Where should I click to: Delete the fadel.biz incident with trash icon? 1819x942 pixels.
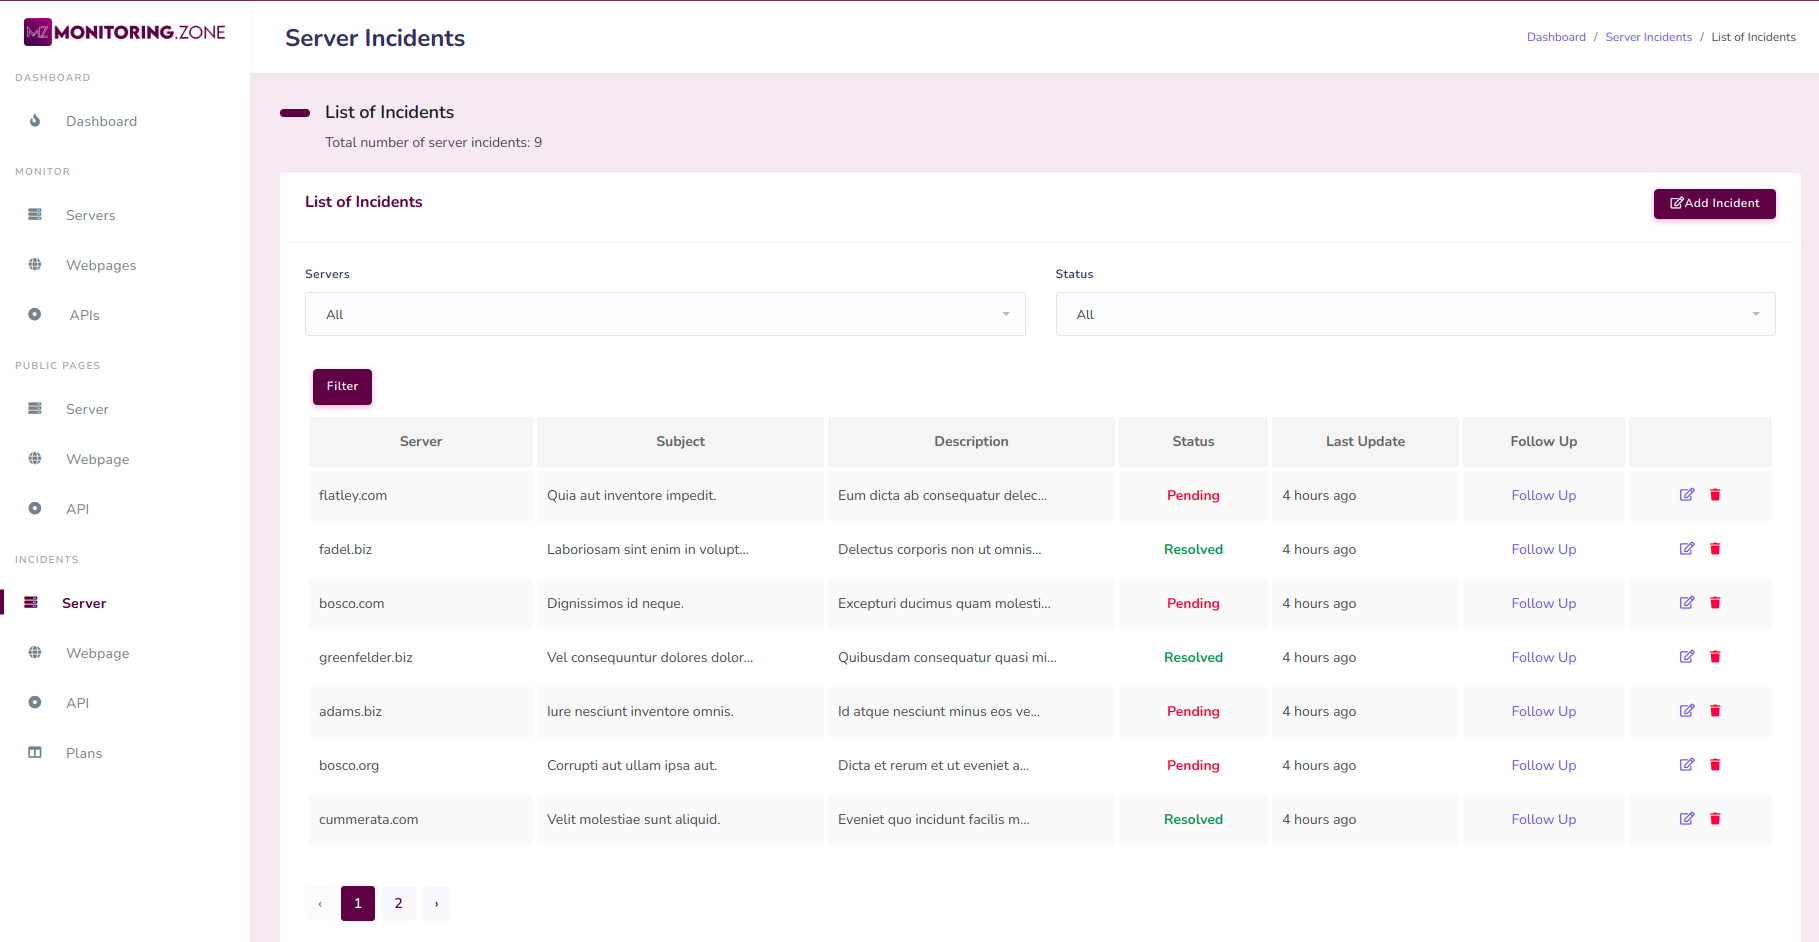(x=1715, y=549)
